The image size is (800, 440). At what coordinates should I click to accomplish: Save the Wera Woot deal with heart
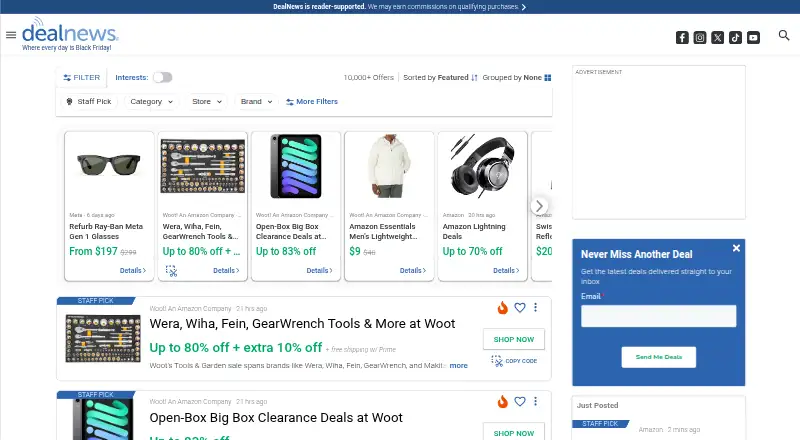click(520, 308)
